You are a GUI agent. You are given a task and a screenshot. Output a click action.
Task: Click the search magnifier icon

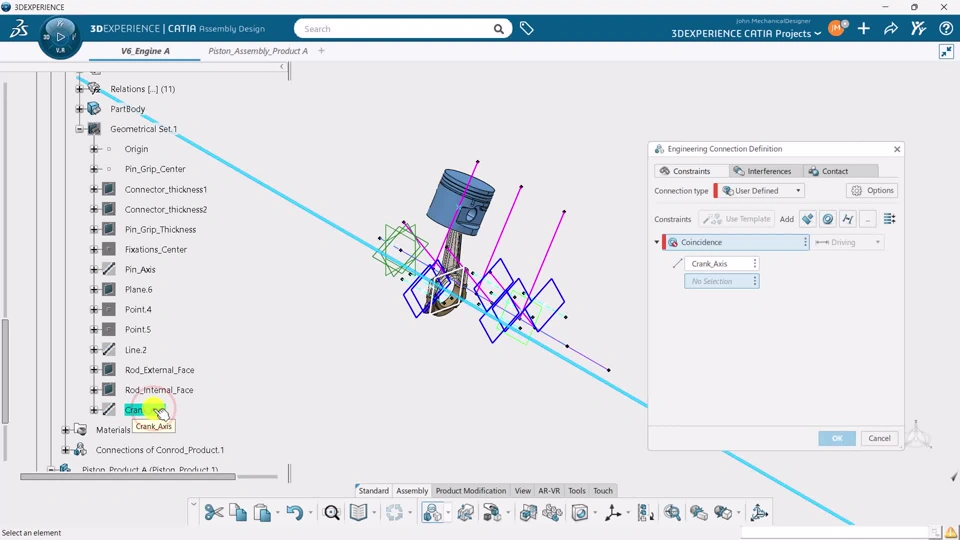(499, 29)
